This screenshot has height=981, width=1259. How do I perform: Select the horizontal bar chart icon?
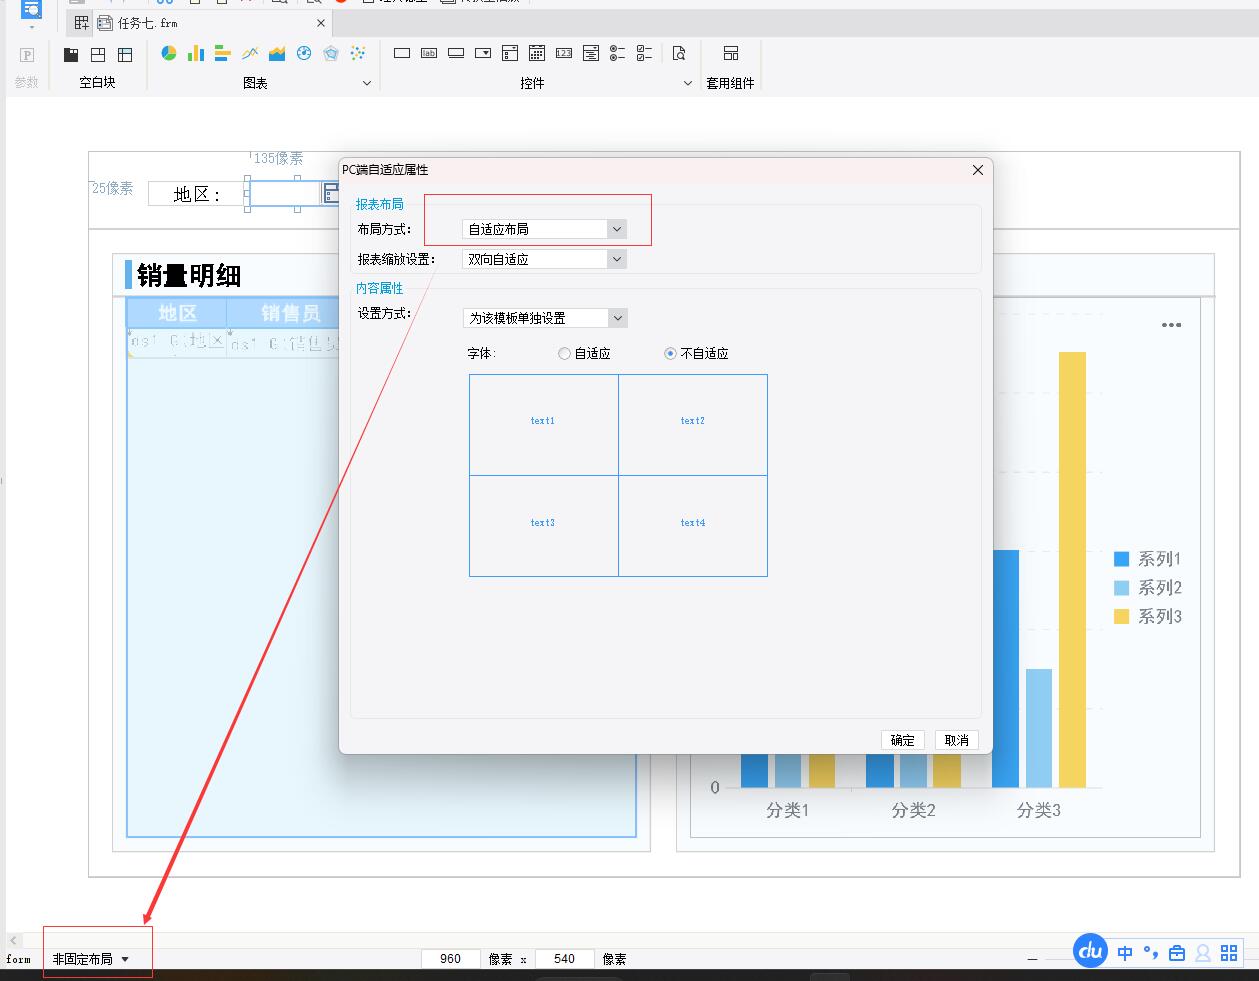point(223,54)
